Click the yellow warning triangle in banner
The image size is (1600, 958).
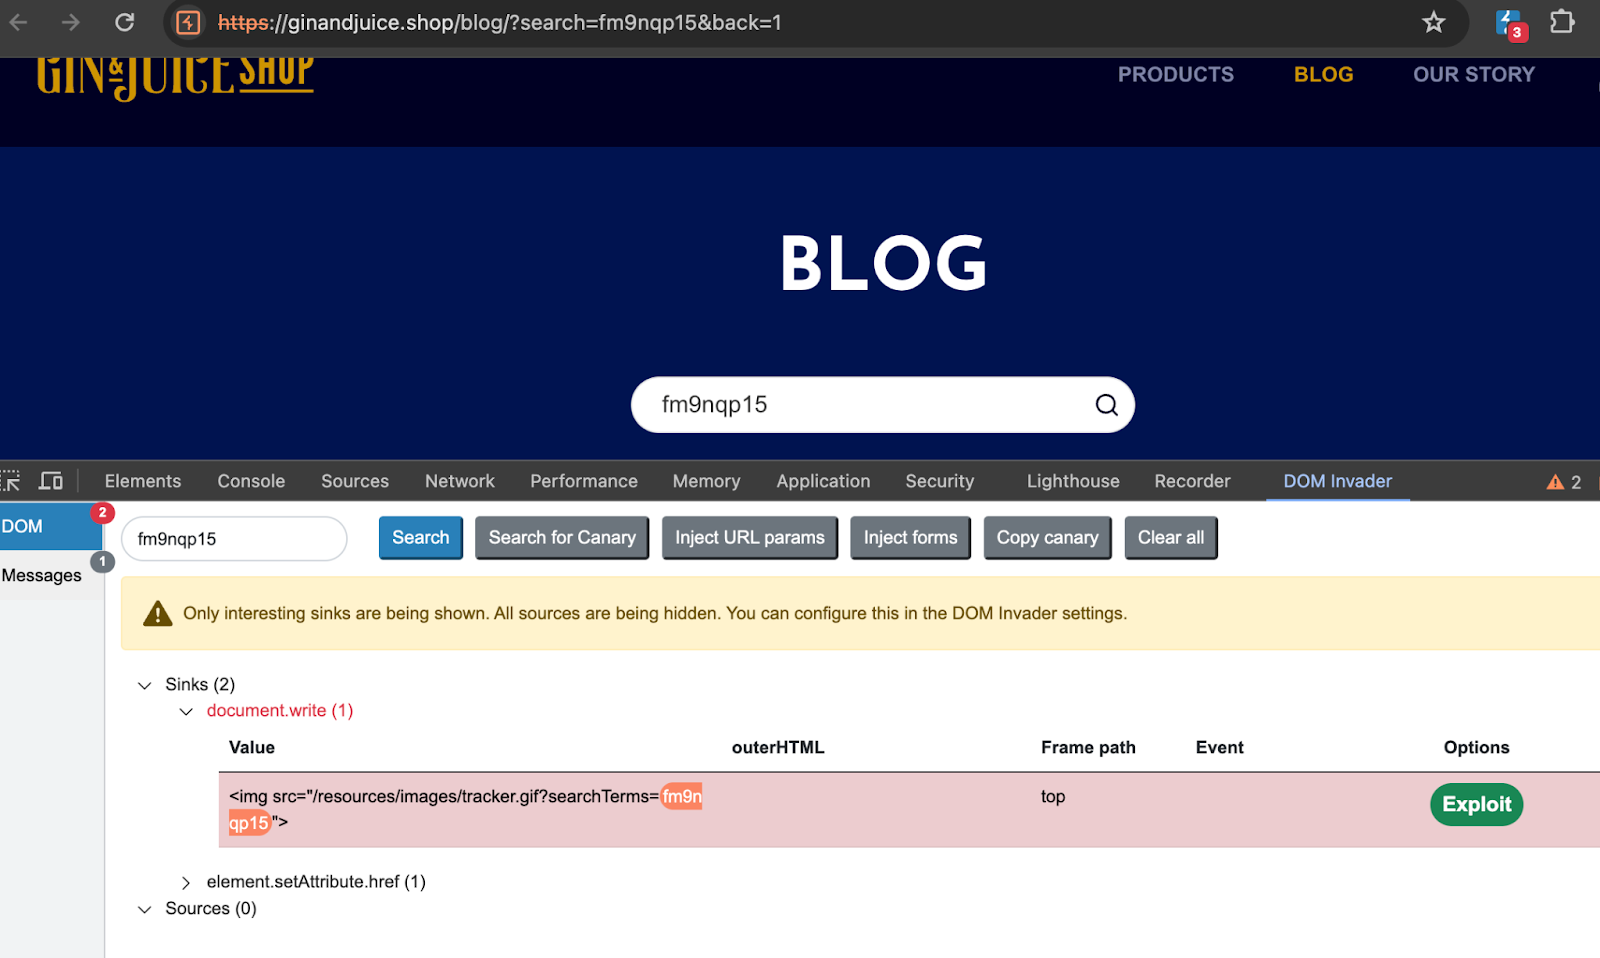click(158, 613)
